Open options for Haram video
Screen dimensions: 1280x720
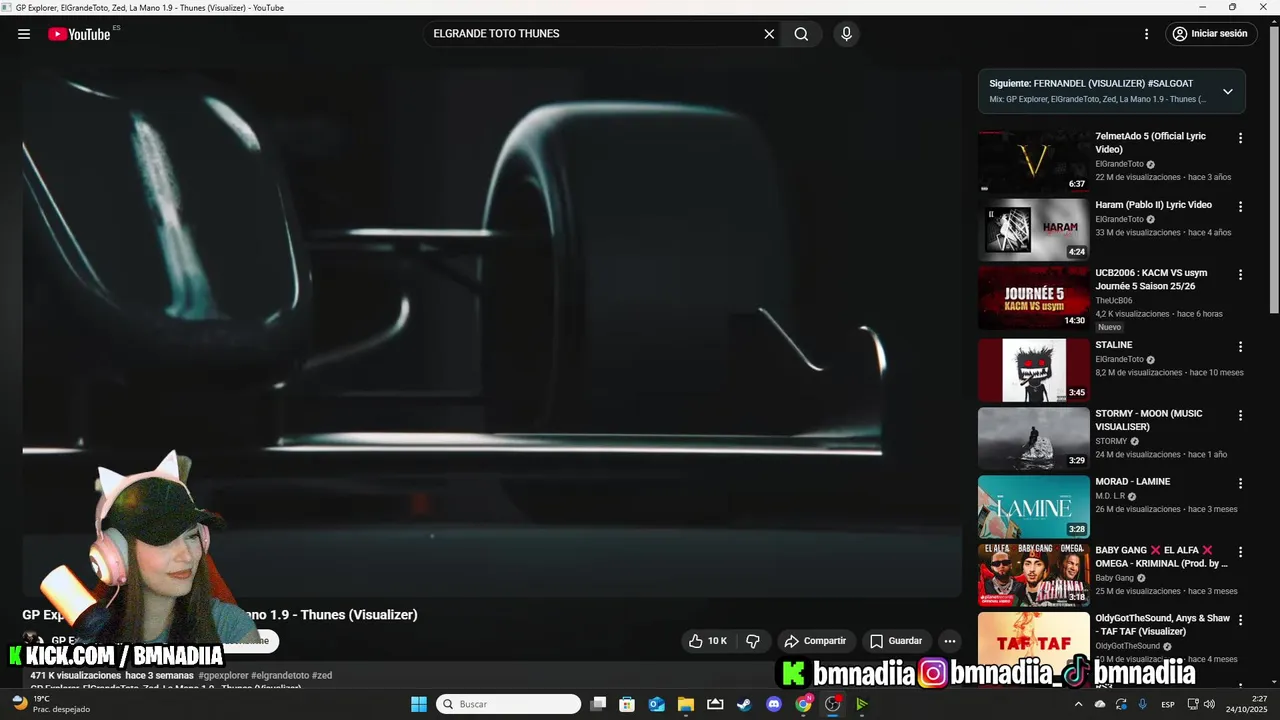1241,207
